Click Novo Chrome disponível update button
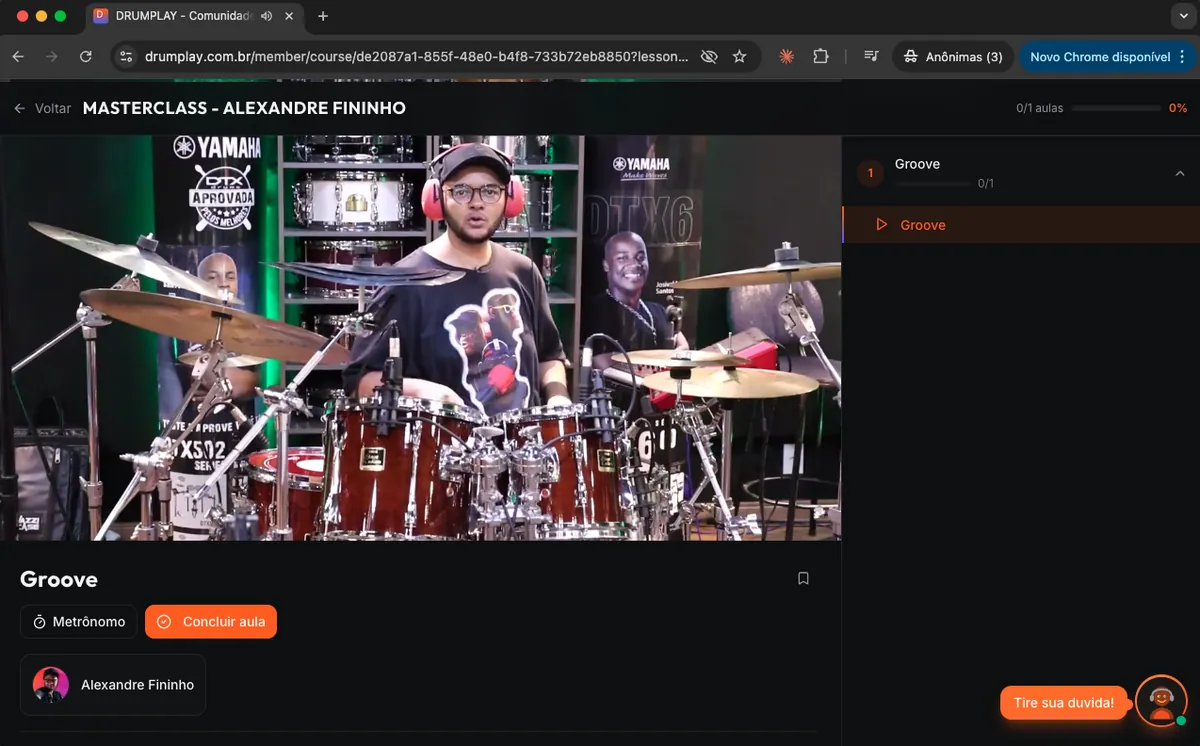Image resolution: width=1200 pixels, height=746 pixels. 1100,57
